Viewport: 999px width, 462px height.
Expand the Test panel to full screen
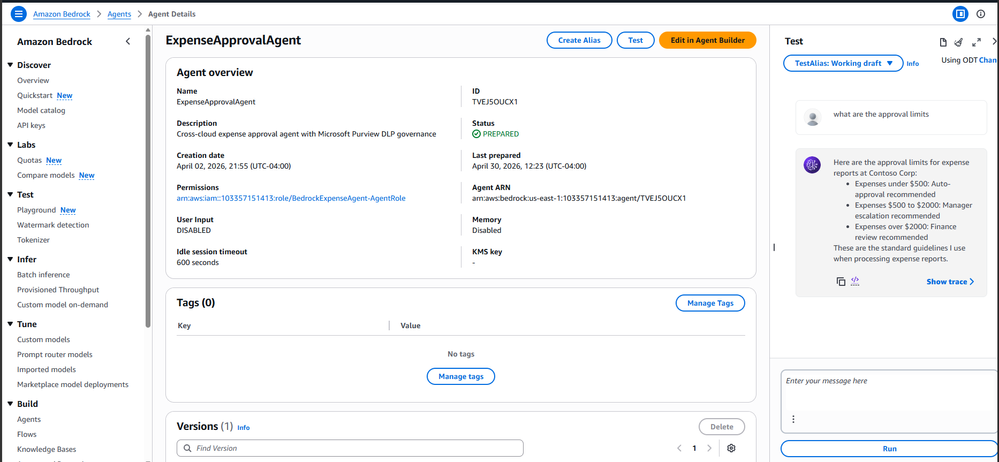(x=976, y=42)
